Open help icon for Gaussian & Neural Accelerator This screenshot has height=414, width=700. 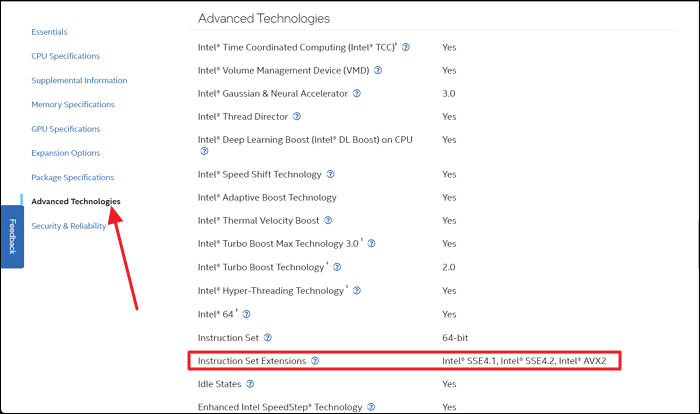(357, 93)
